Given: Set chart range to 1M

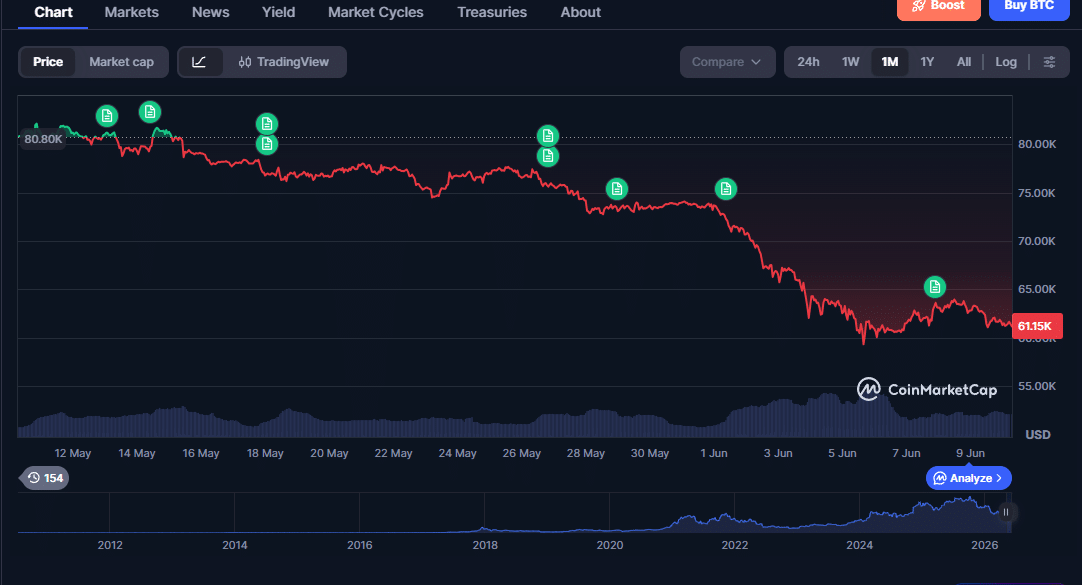Looking at the screenshot, I should (889, 62).
